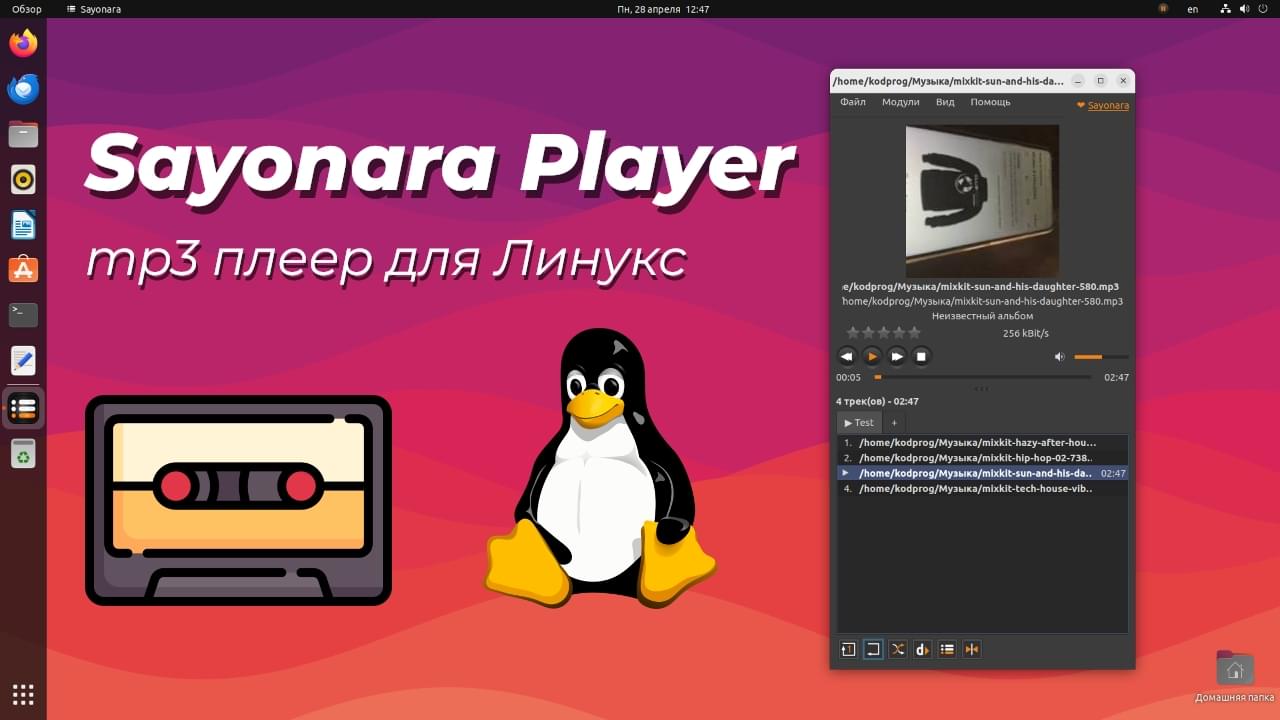Toggle Repeat One playback mode
Image resolution: width=1280 pixels, height=720 pixels.
tap(848, 649)
